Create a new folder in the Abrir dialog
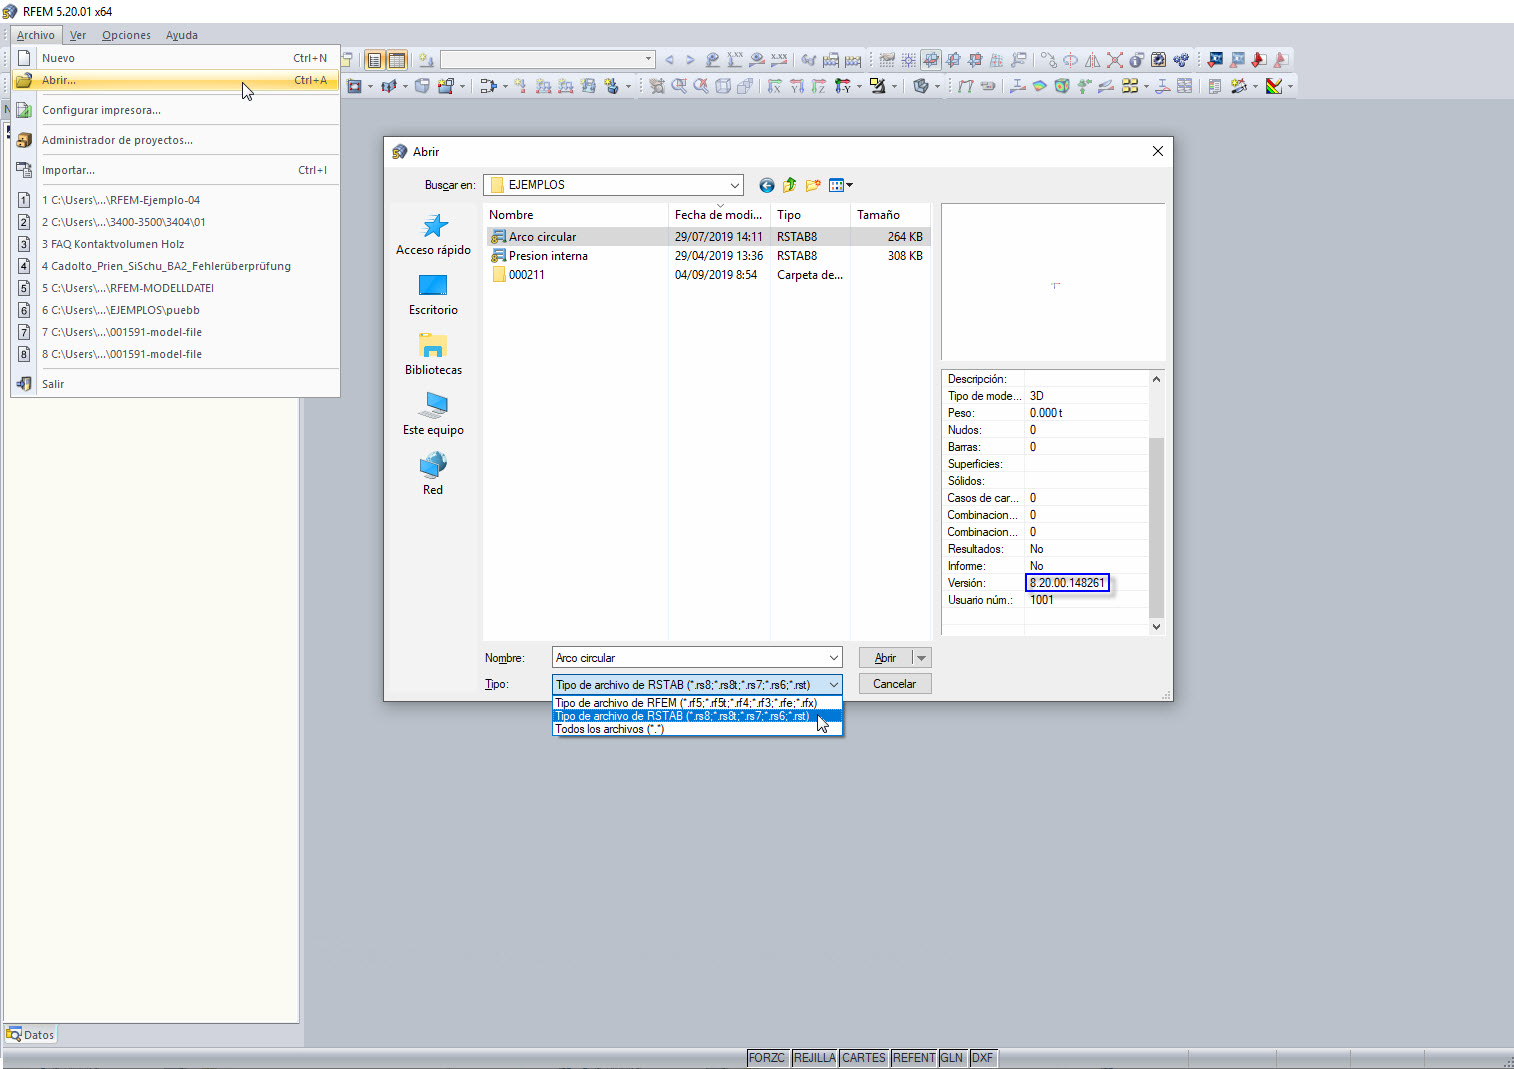The width and height of the screenshot is (1514, 1069). (x=812, y=185)
